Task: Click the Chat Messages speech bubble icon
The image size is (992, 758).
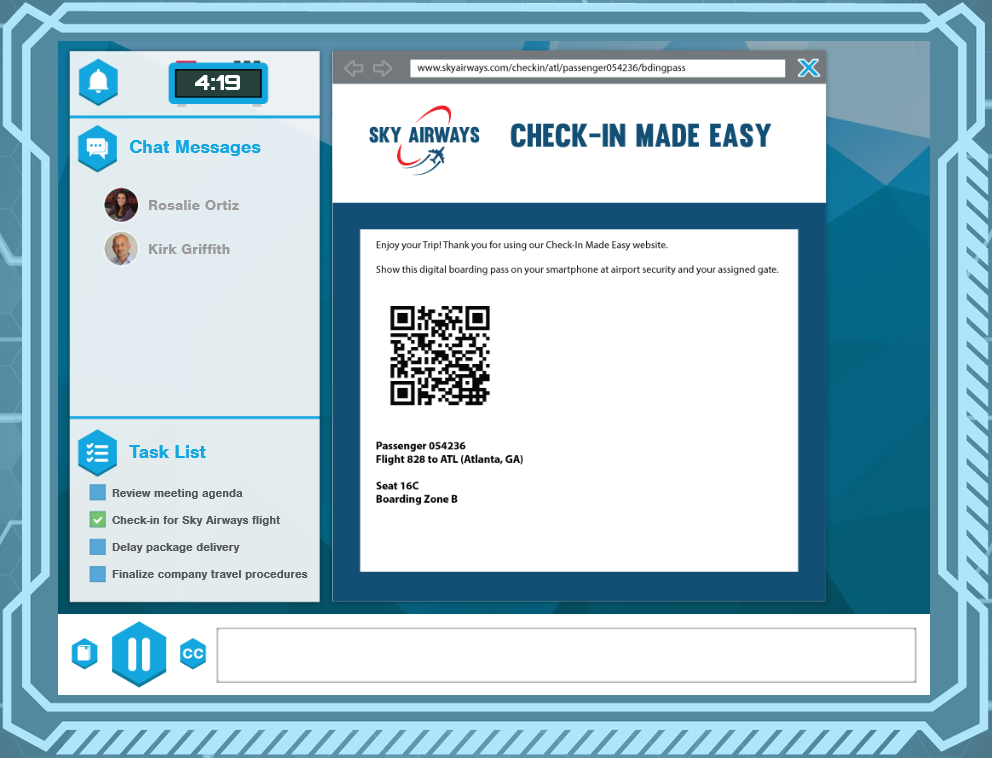Action: pos(99,147)
